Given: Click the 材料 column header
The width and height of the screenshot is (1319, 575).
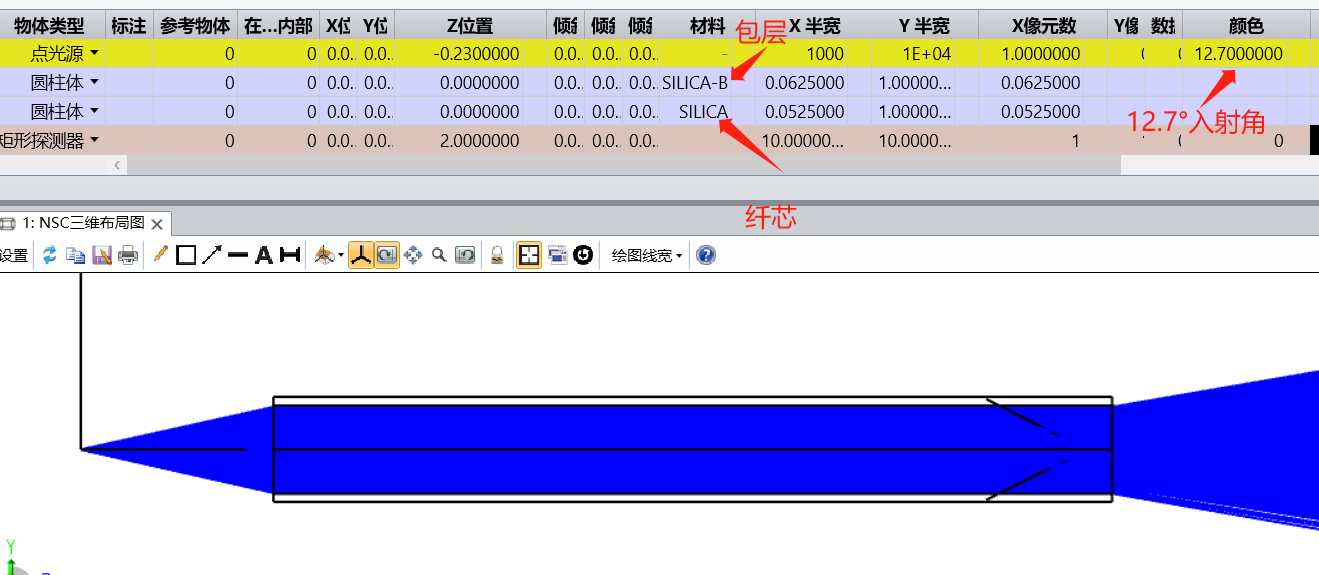Looking at the screenshot, I should (708, 26).
